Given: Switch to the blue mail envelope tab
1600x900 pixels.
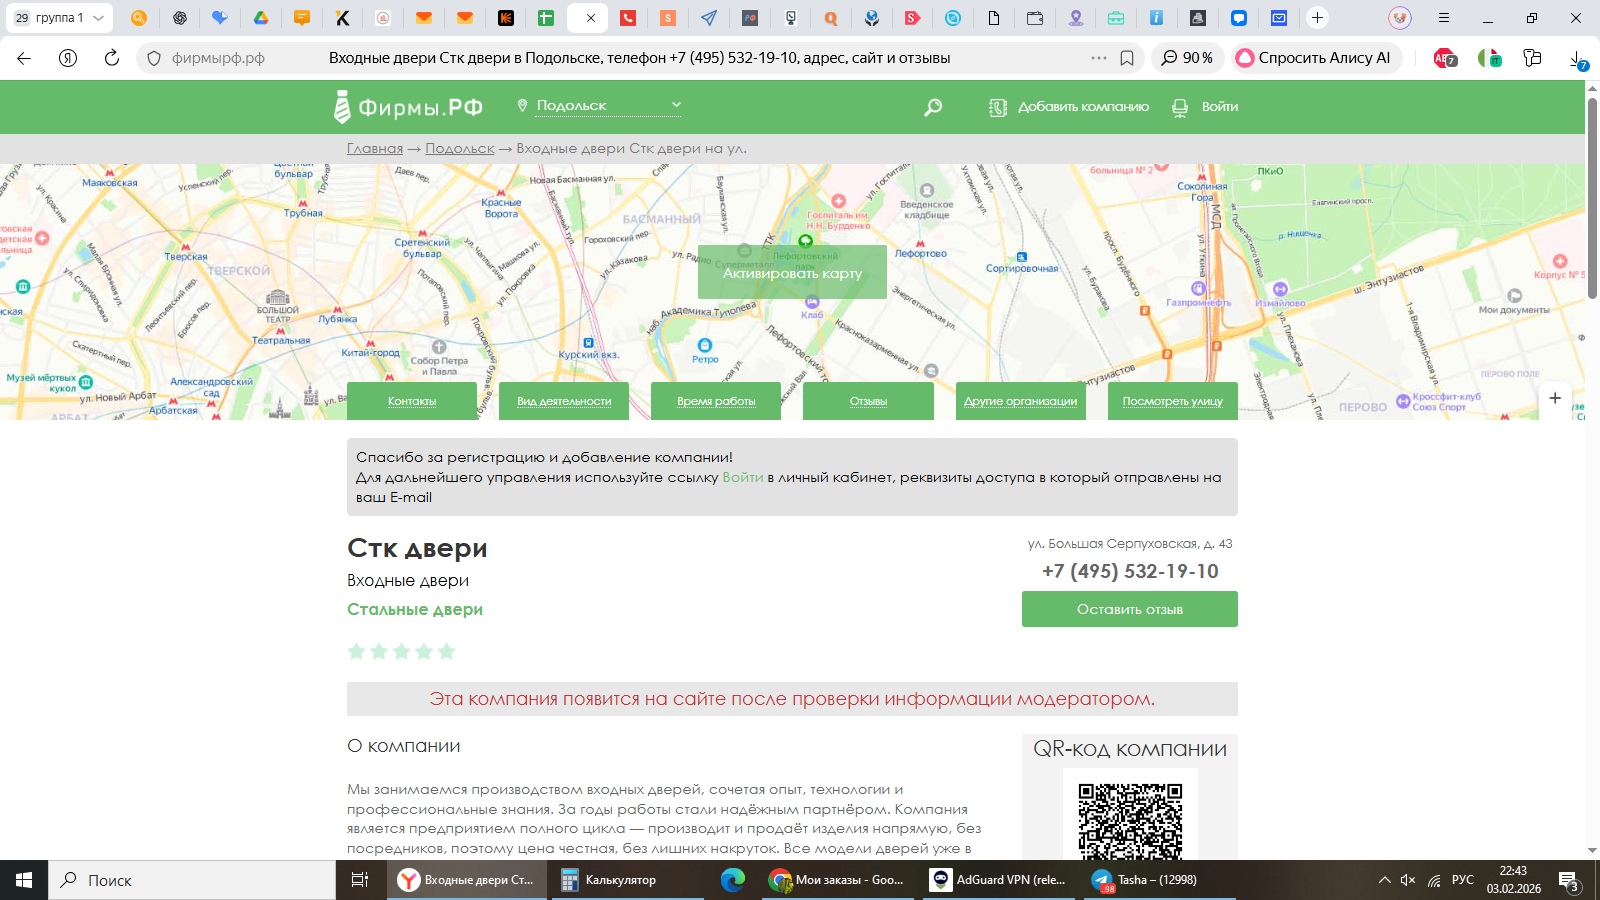Looking at the screenshot, I should pos(1279,18).
